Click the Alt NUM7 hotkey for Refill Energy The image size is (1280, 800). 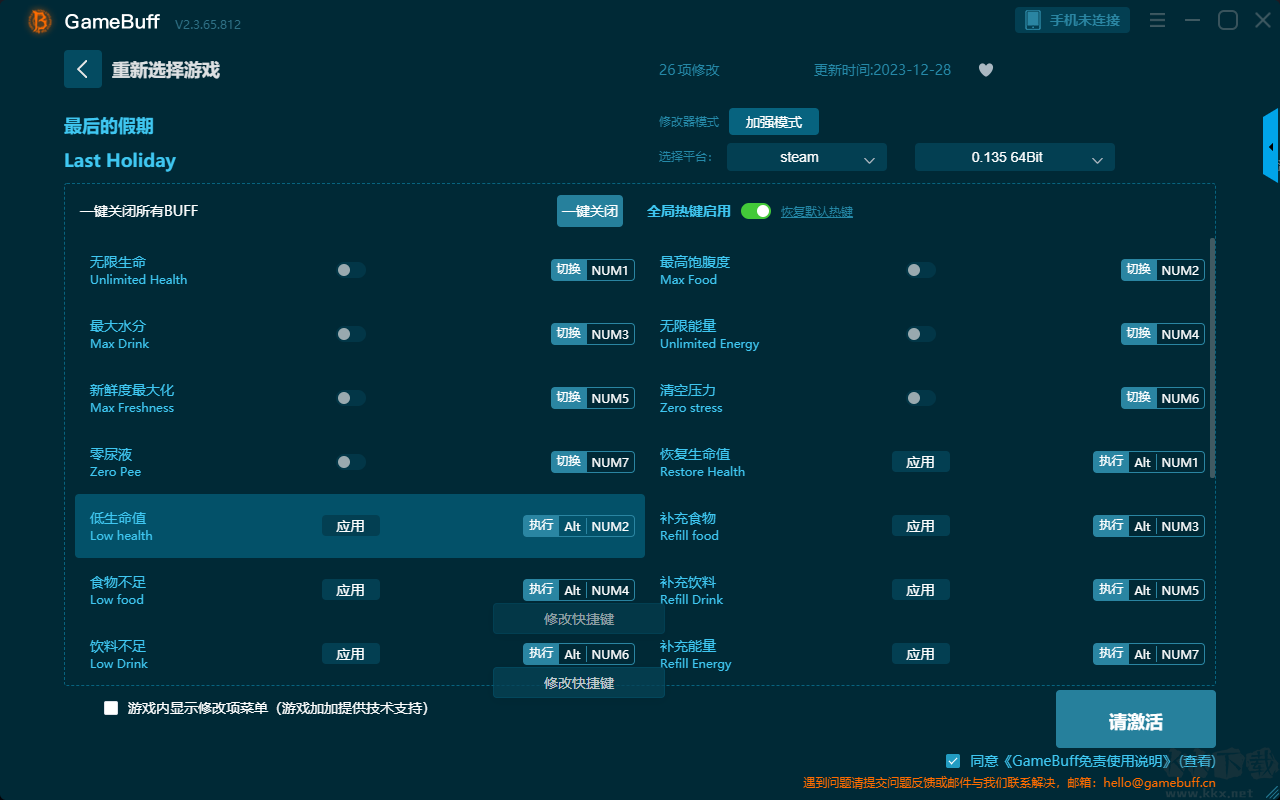(x=1149, y=654)
